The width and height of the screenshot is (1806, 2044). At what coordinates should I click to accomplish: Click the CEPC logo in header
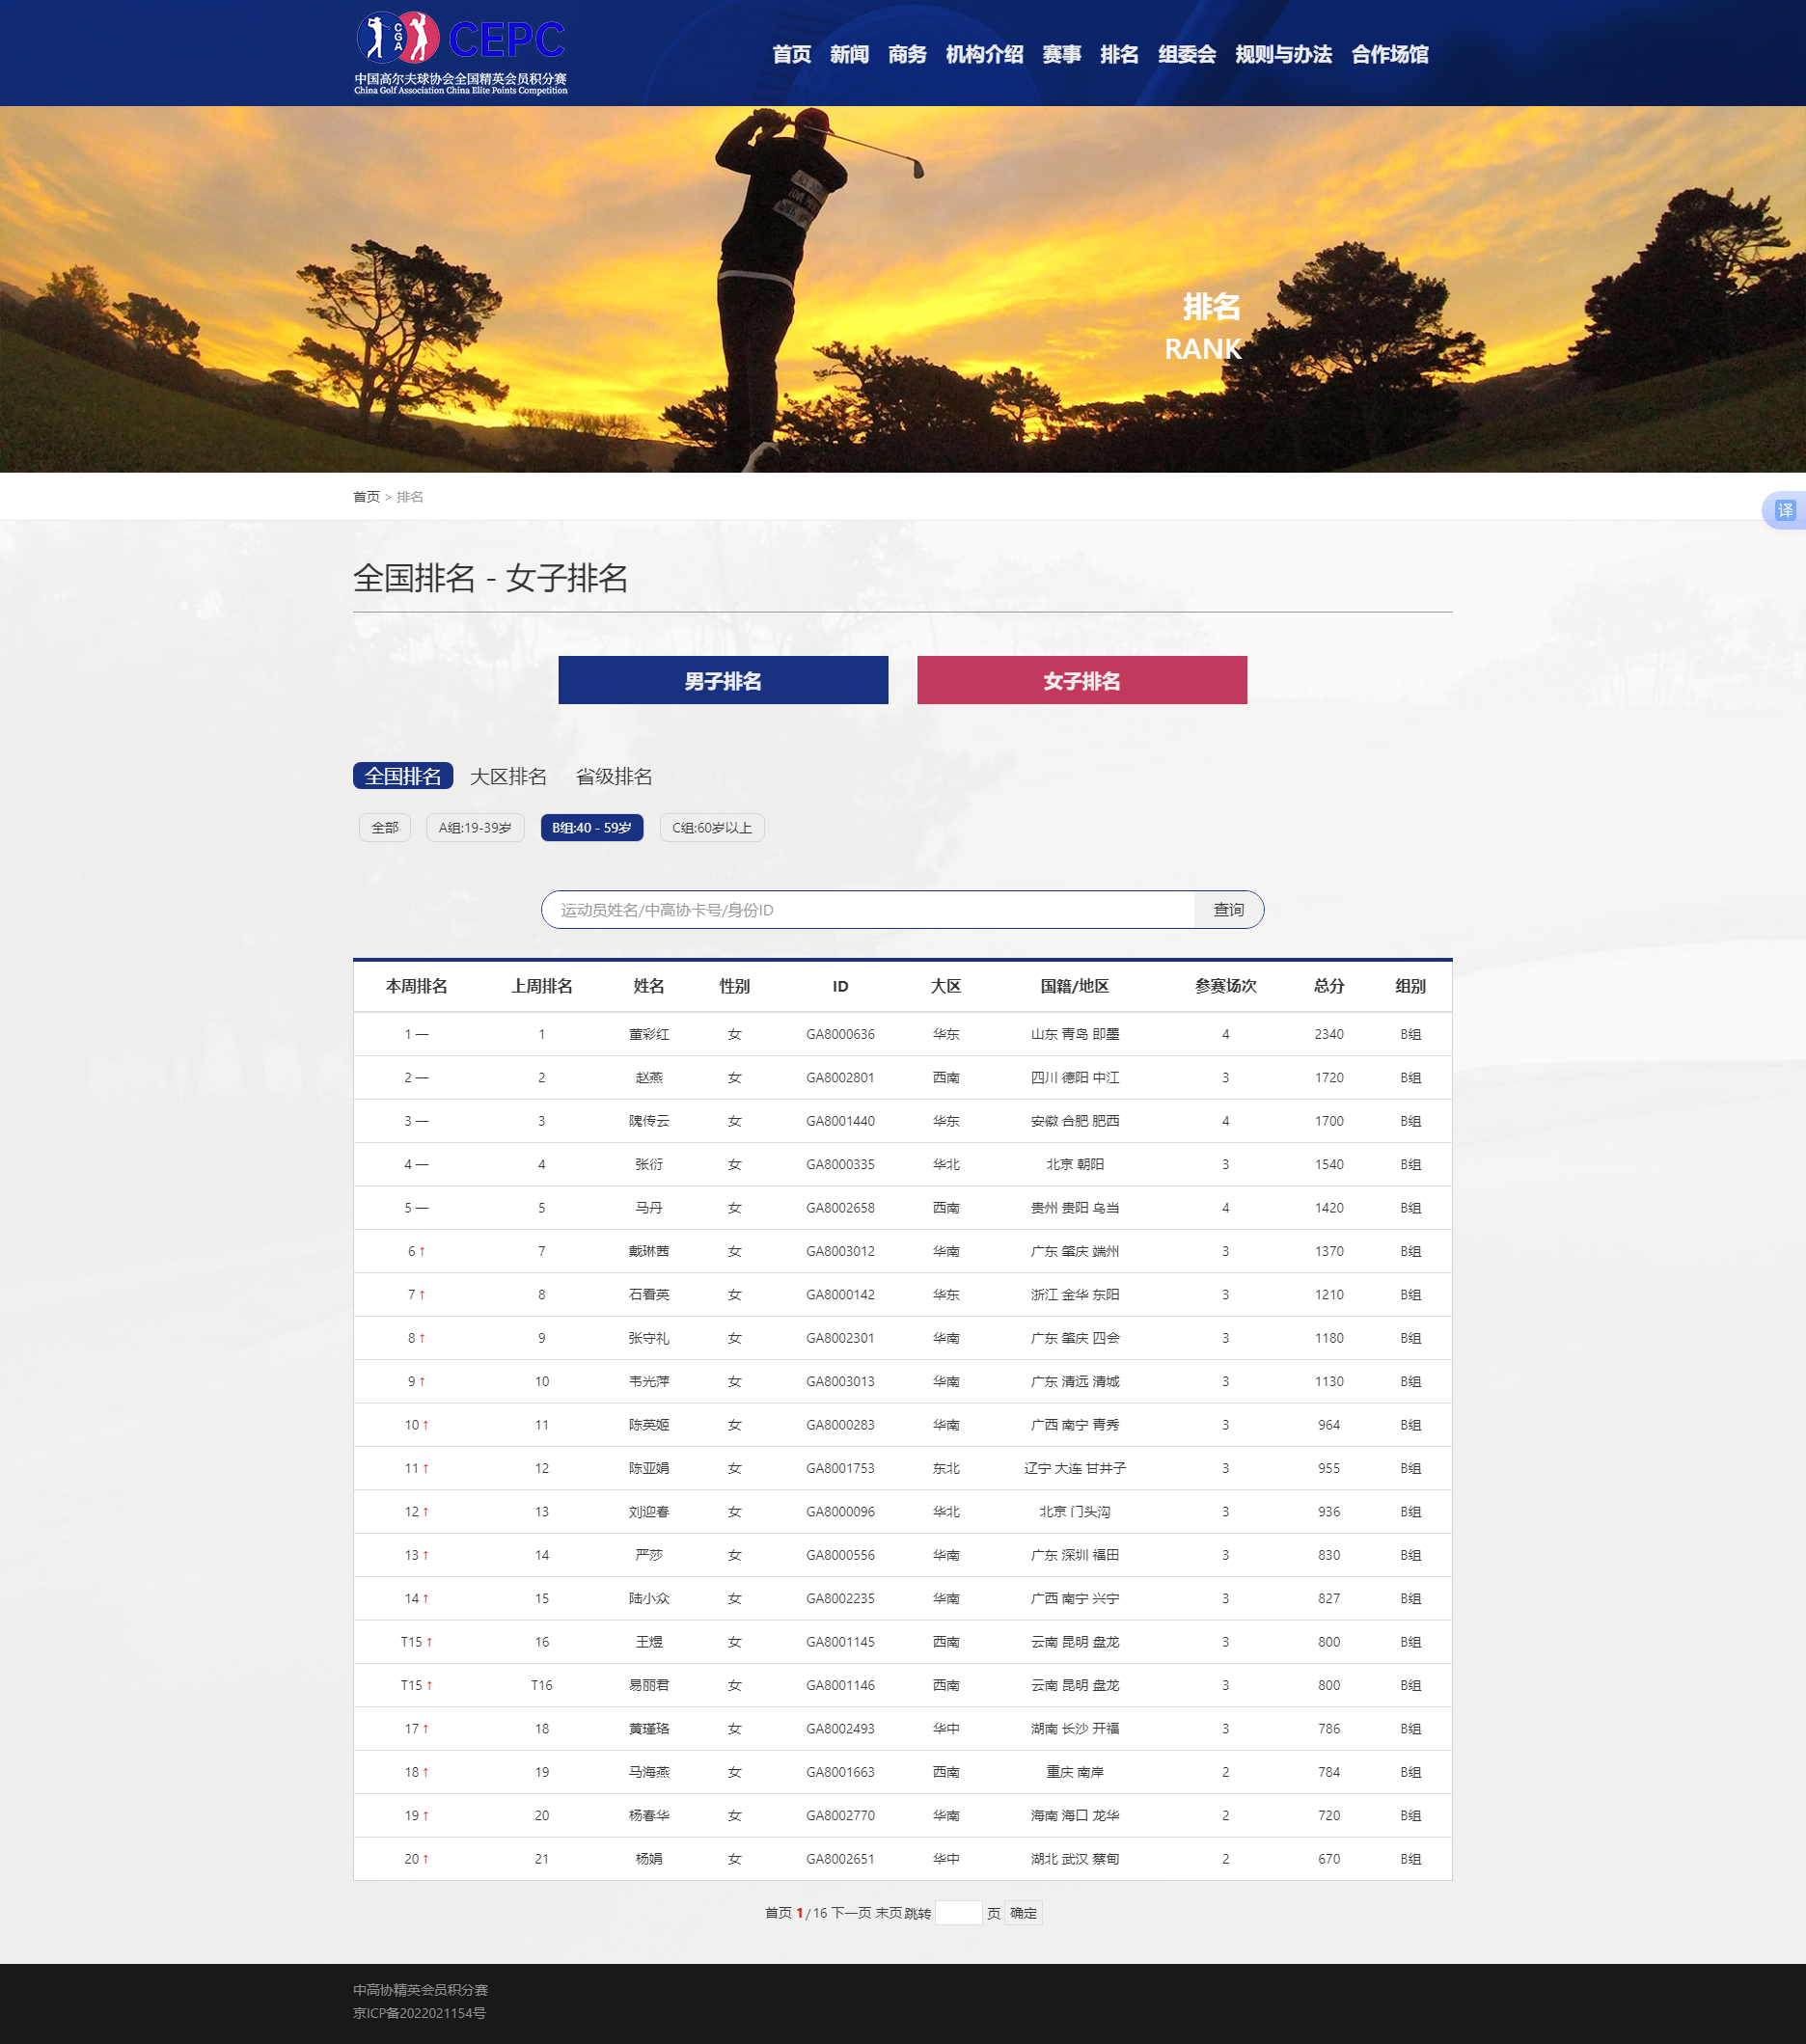[461, 53]
